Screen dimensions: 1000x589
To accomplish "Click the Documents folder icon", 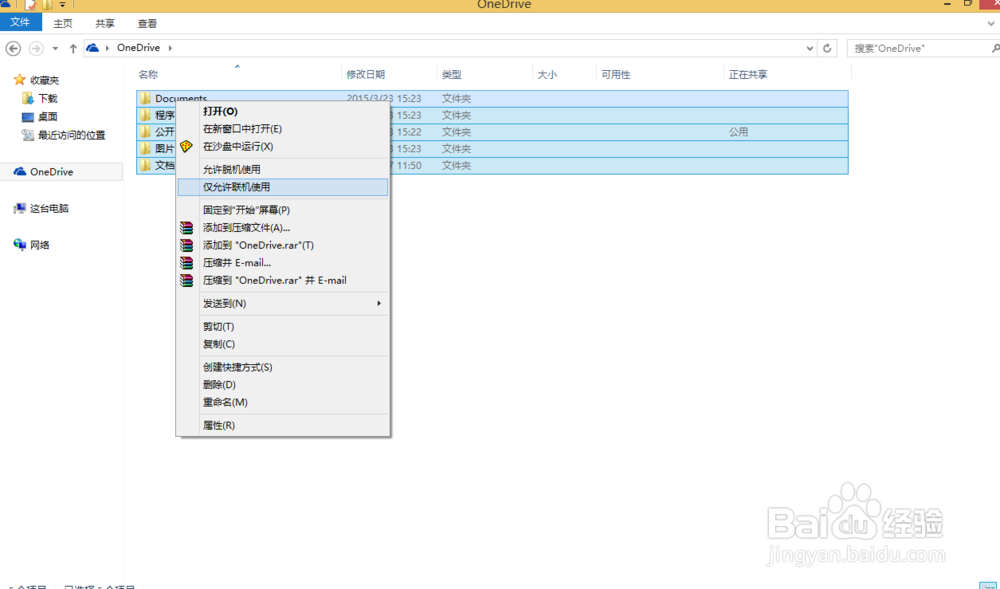I will [145, 98].
